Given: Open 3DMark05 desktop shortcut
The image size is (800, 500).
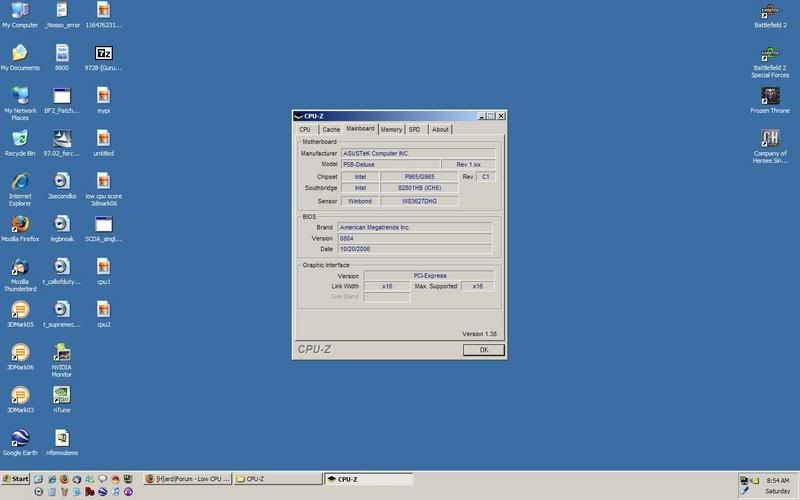Looking at the screenshot, I should pos(20,314).
